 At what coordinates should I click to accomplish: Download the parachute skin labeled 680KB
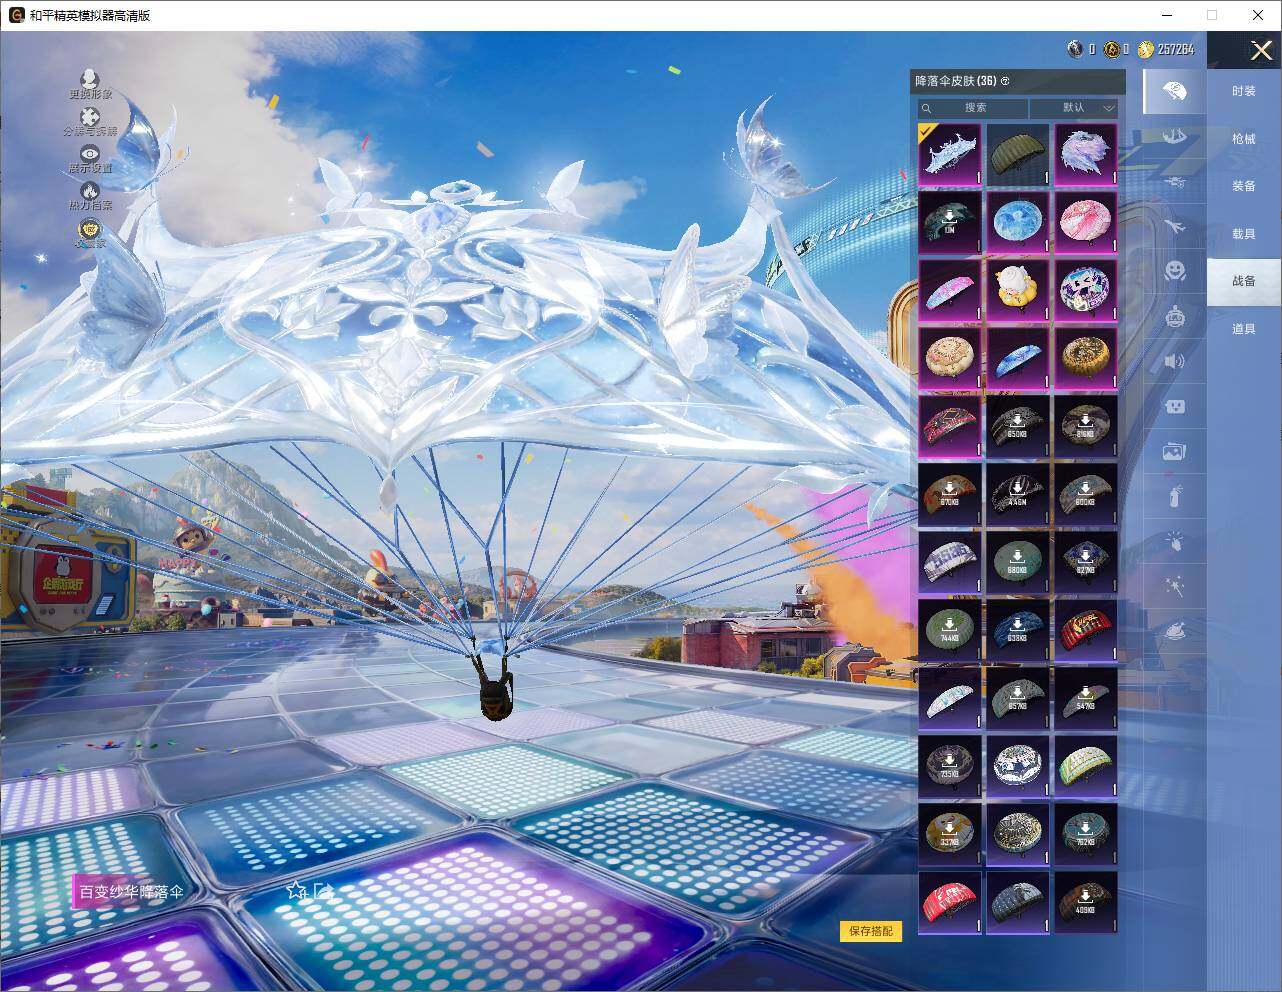pyautogui.click(x=1018, y=563)
